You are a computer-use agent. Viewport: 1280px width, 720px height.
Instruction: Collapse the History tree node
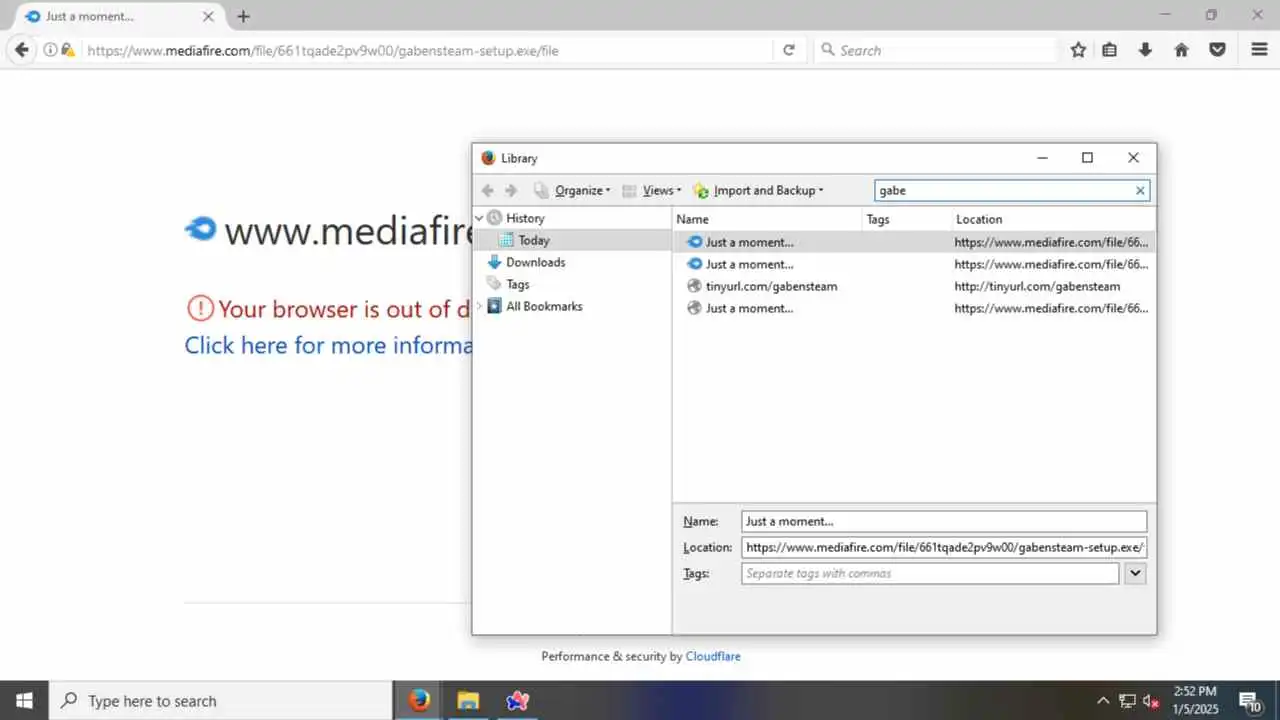coord(480,218)
